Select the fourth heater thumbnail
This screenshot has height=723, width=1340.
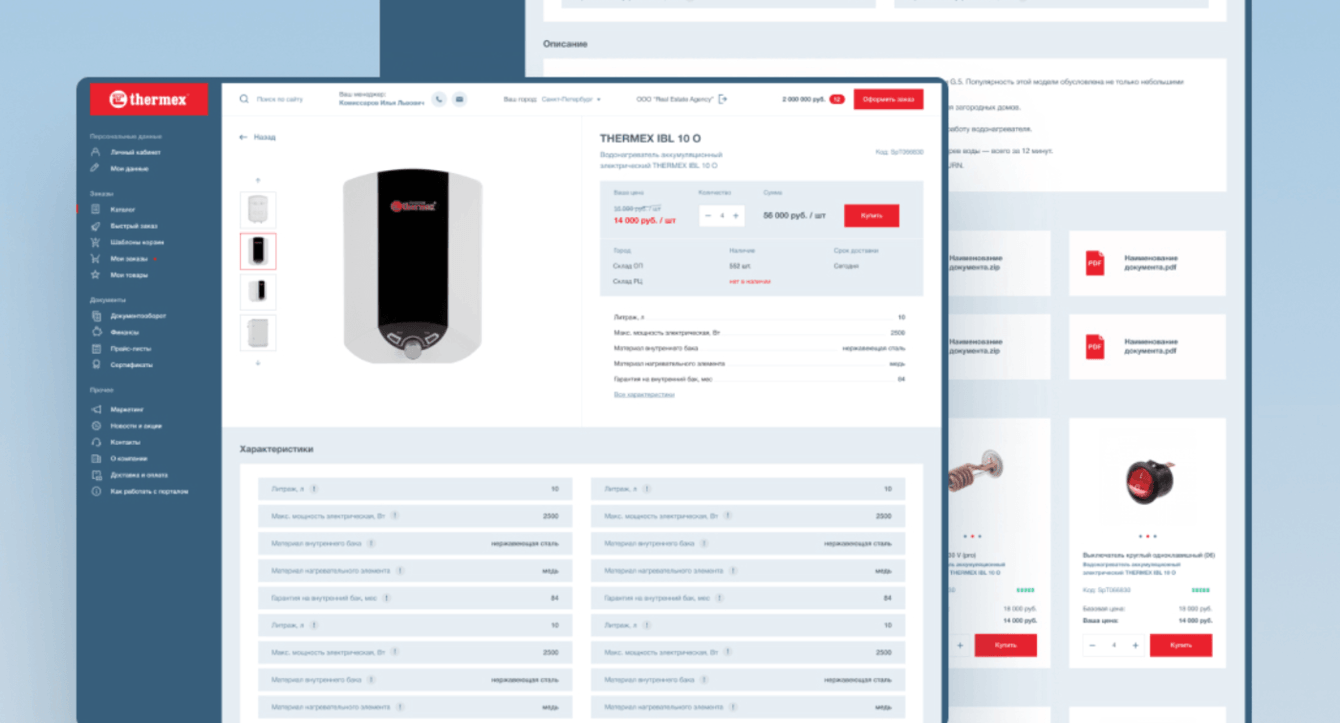[x=258, y=333]
